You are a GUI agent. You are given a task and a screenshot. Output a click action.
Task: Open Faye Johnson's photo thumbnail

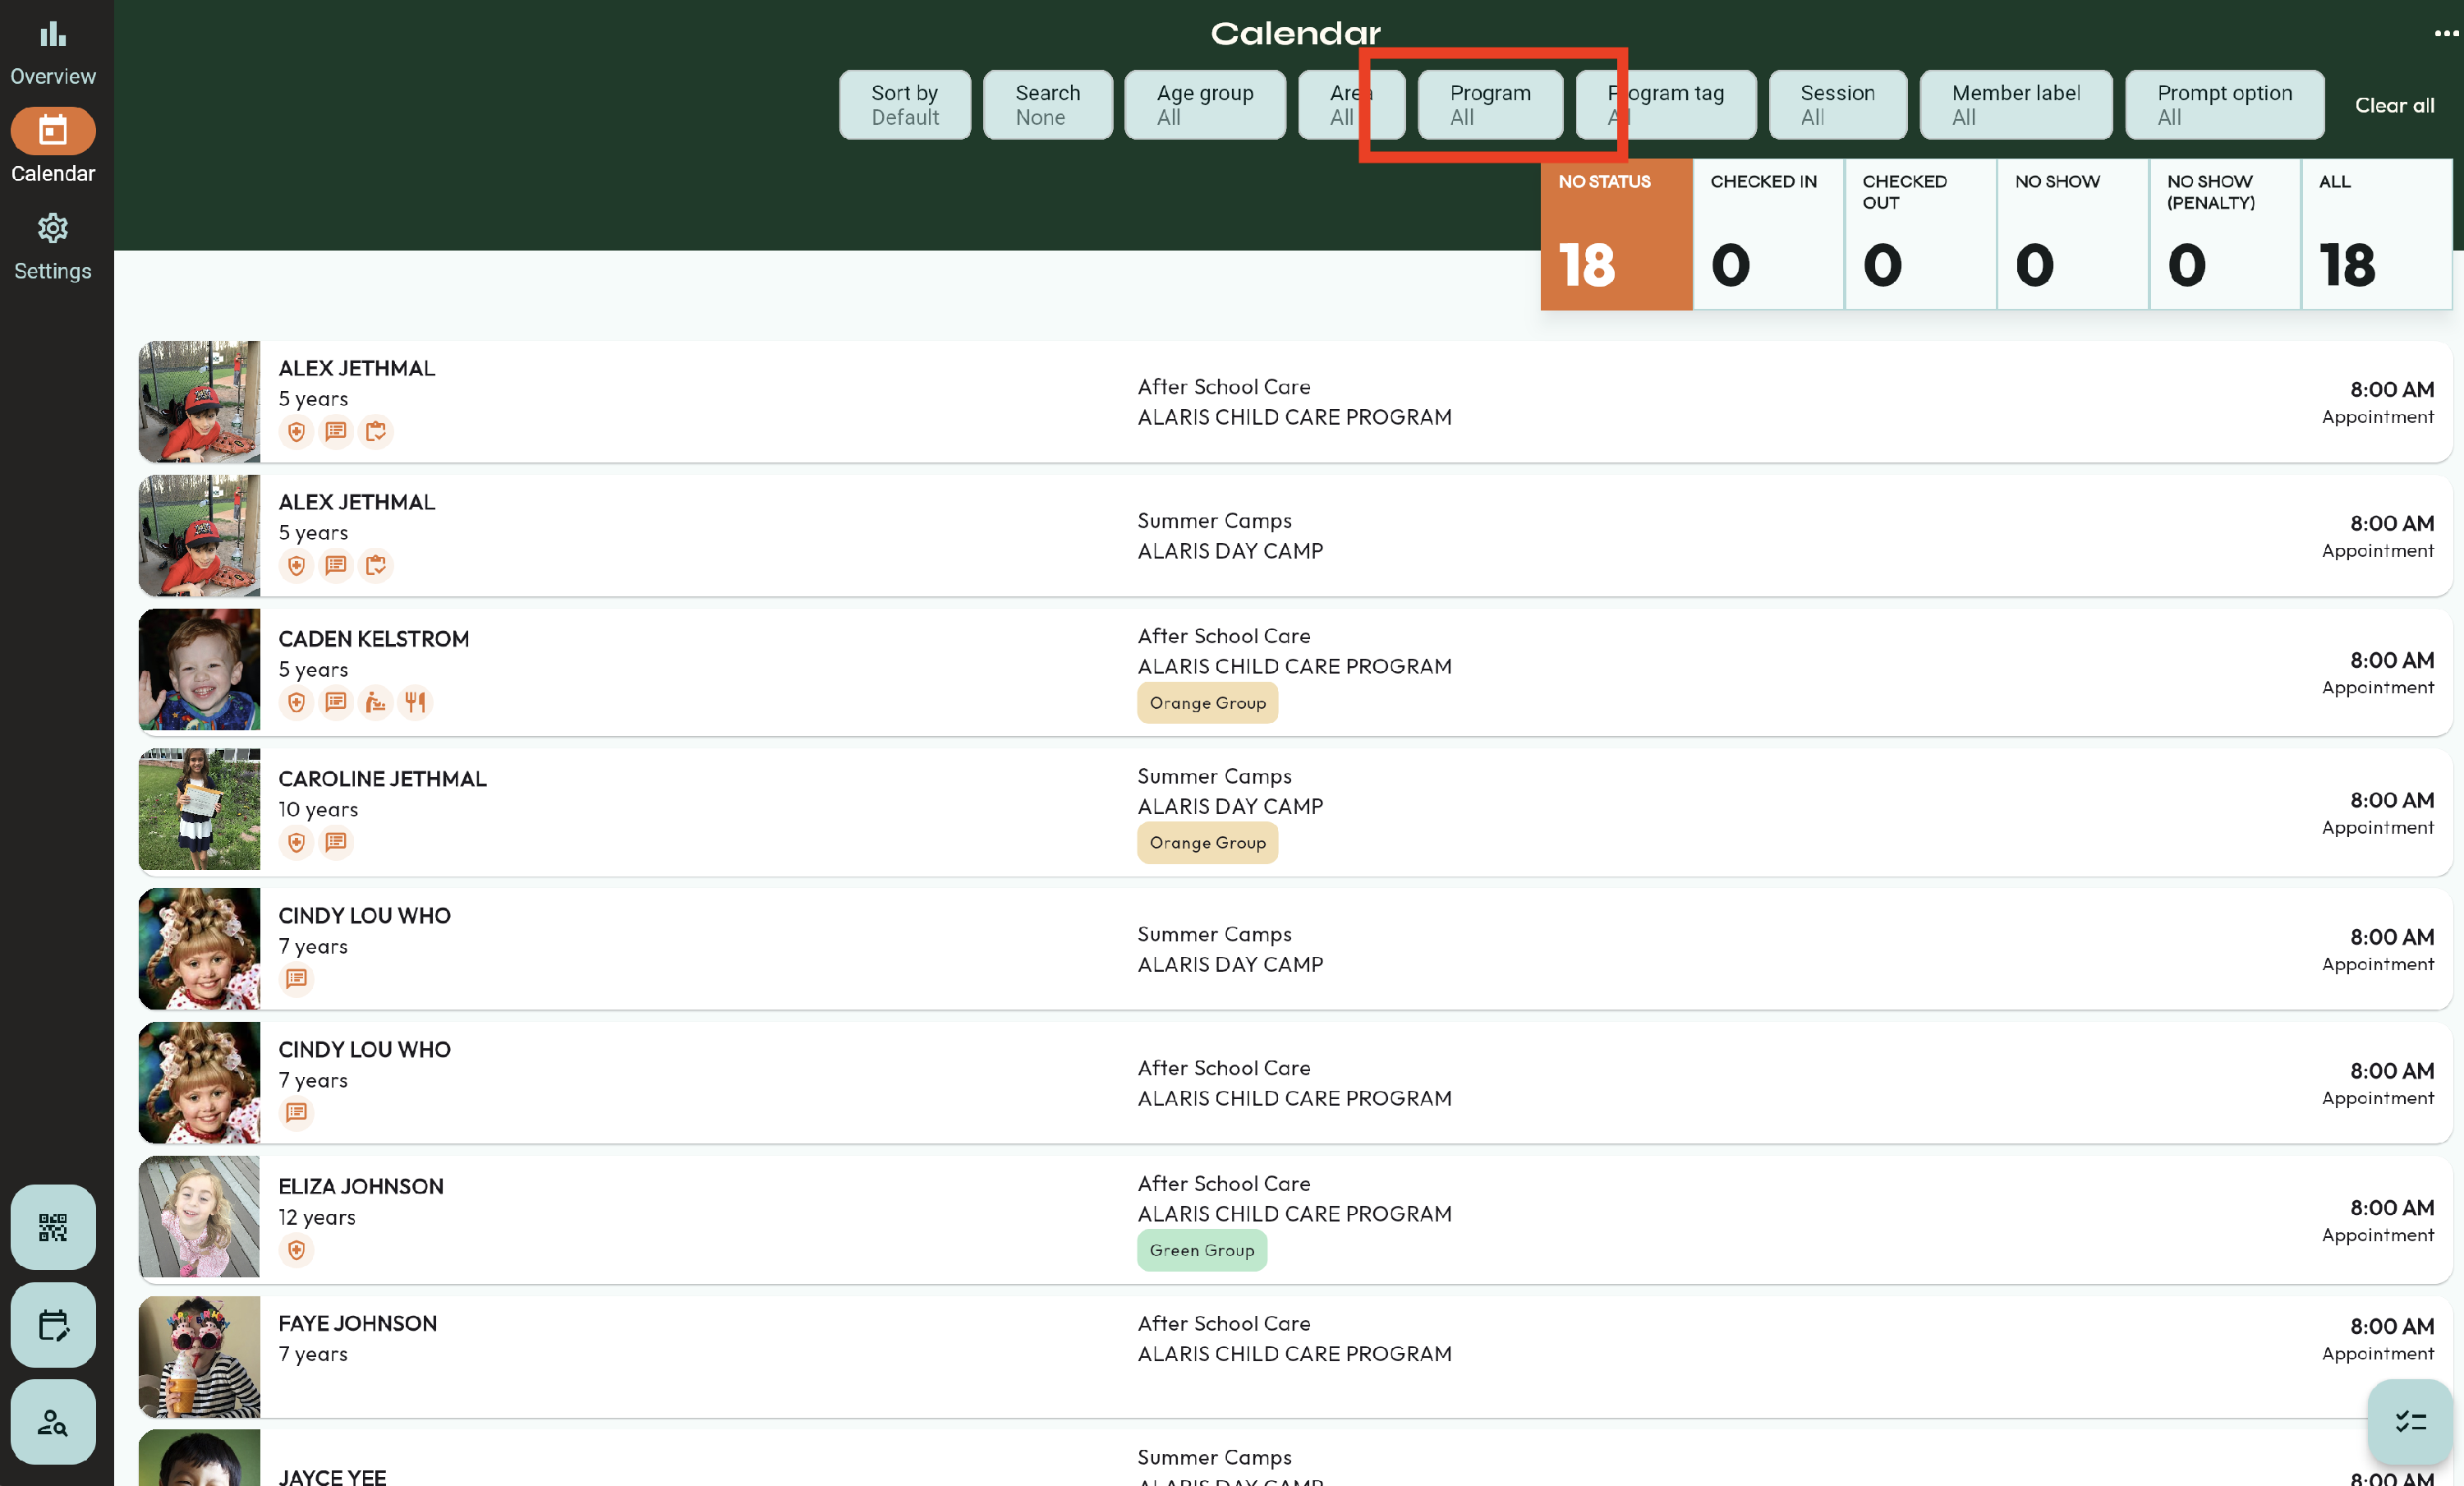[x=199, y=1356]
